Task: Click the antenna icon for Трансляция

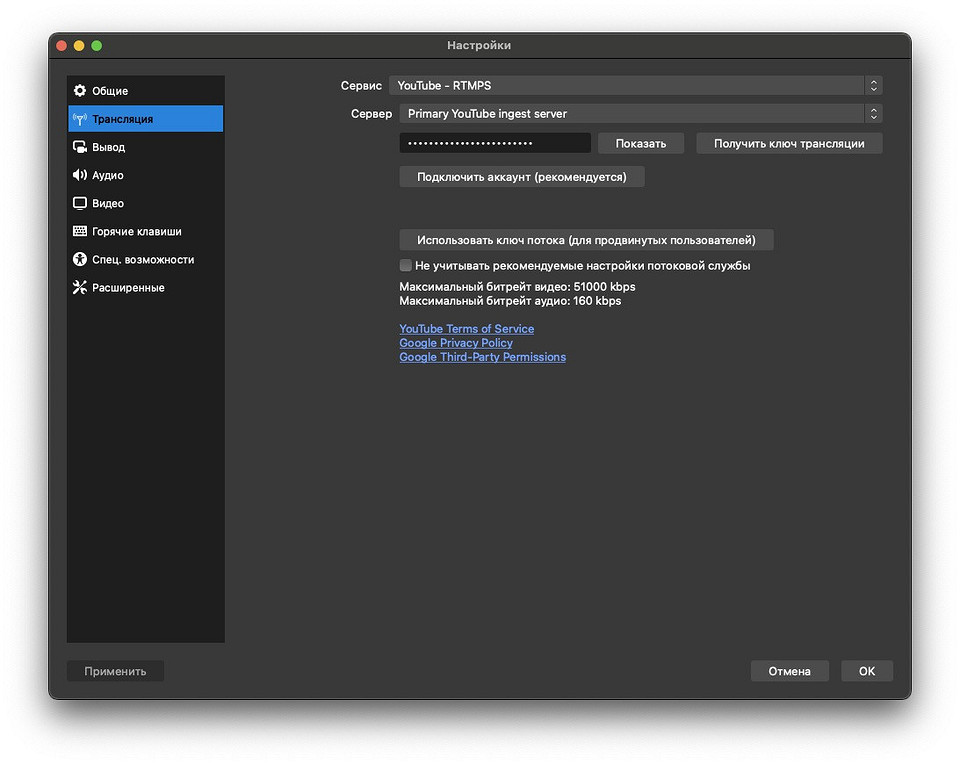Action: click(x=80, y=119)
